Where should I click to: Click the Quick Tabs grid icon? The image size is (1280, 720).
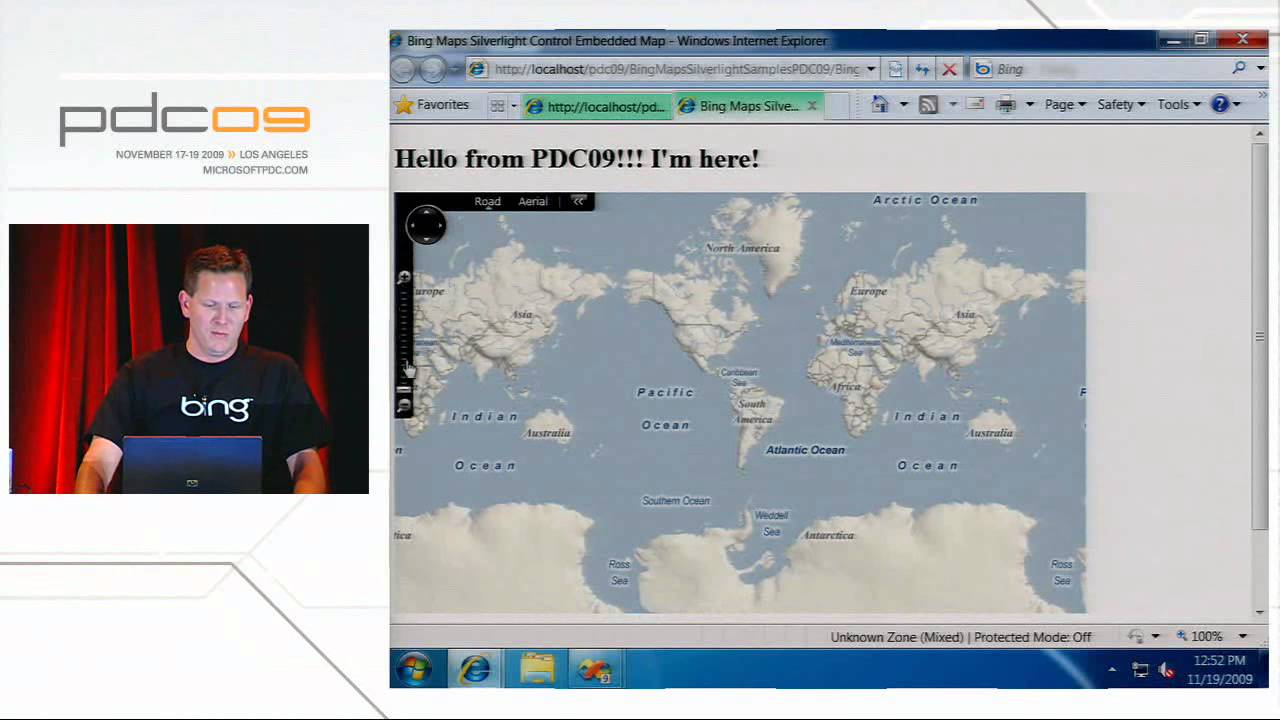pyautogui.click(x=497, y=105)
